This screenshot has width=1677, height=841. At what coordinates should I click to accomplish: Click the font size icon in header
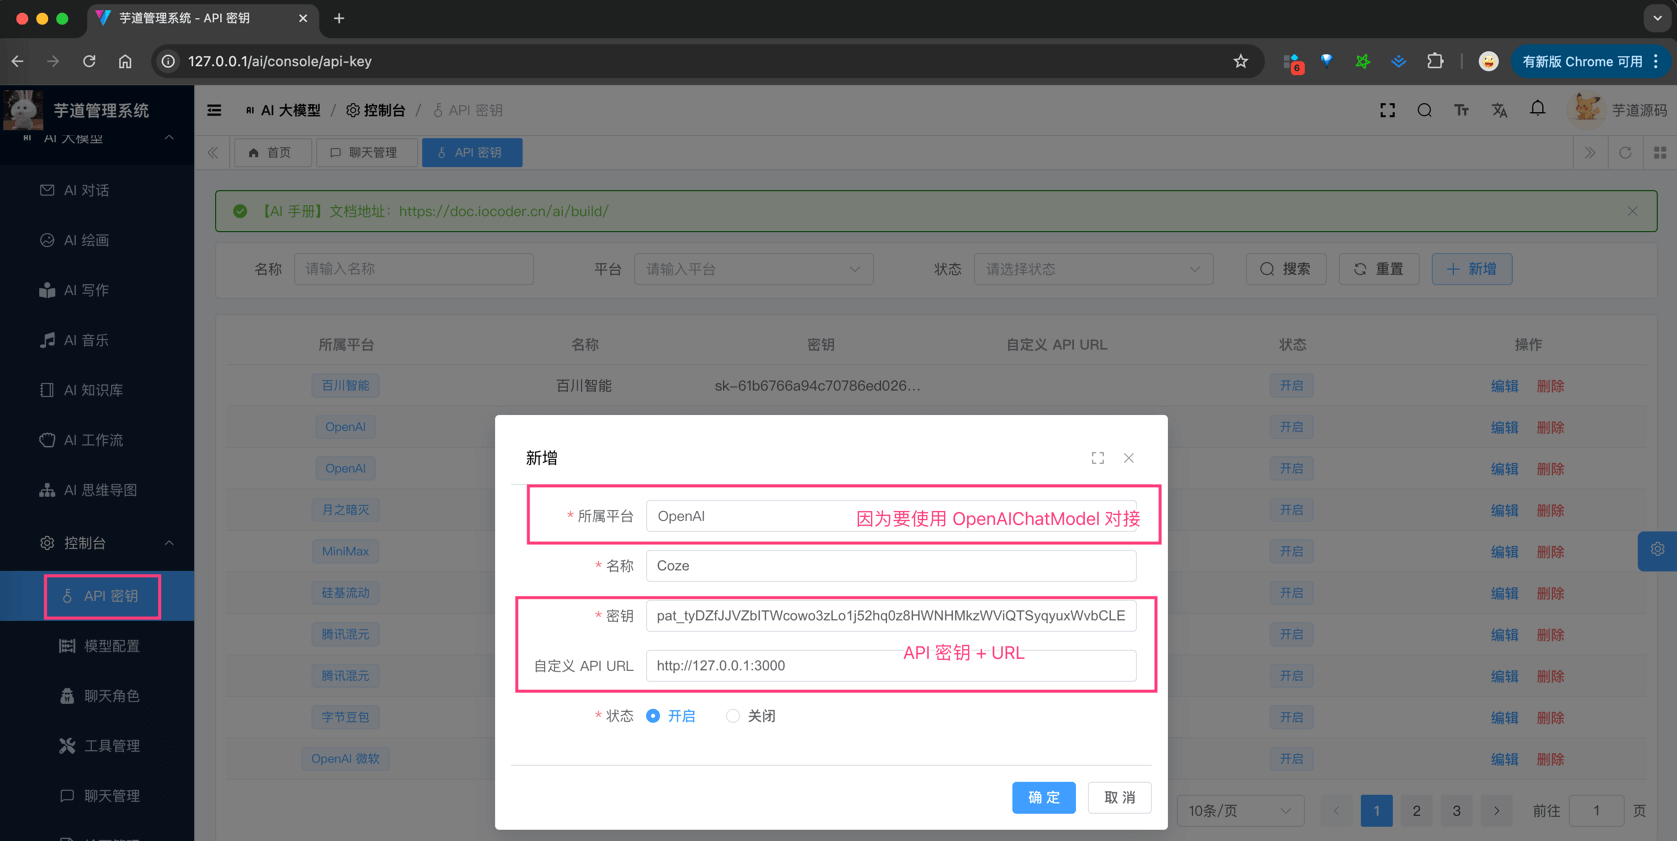click(x=1461, y=110)
